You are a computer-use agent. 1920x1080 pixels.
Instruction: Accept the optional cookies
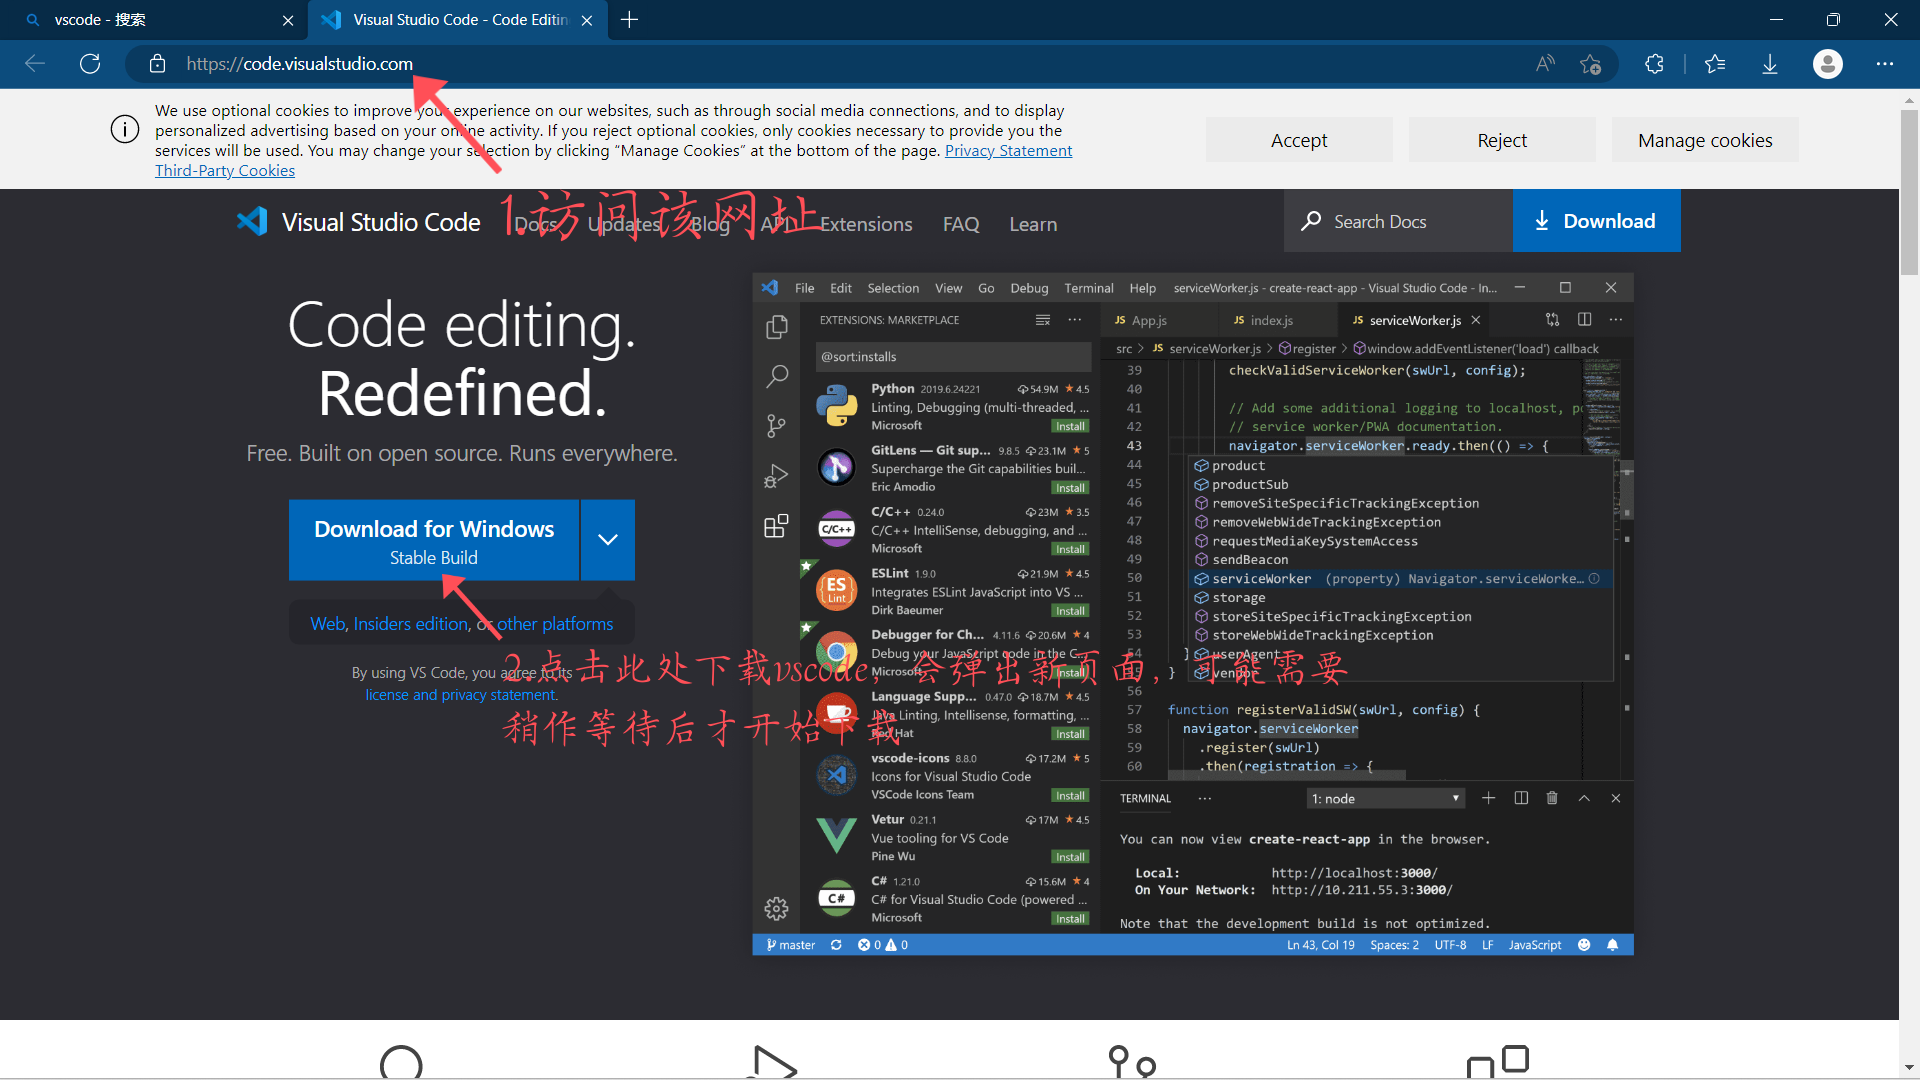(1298, 140)
